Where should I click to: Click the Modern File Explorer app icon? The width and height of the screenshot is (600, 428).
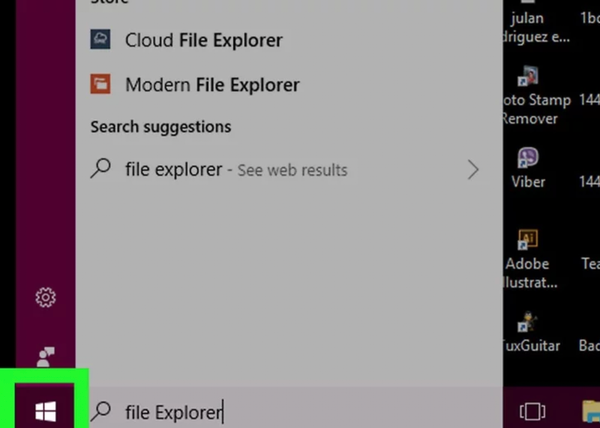101,84
